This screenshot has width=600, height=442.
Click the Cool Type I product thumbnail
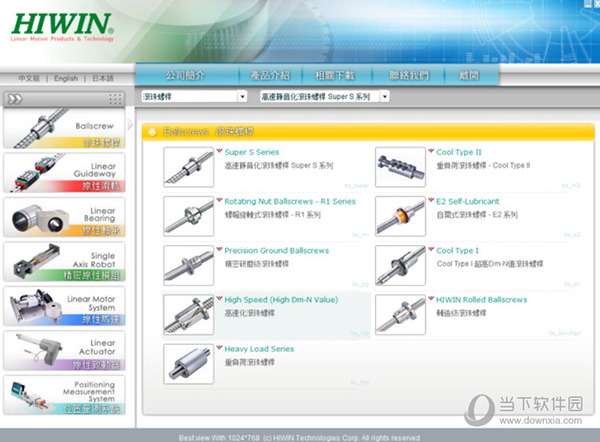400,266
